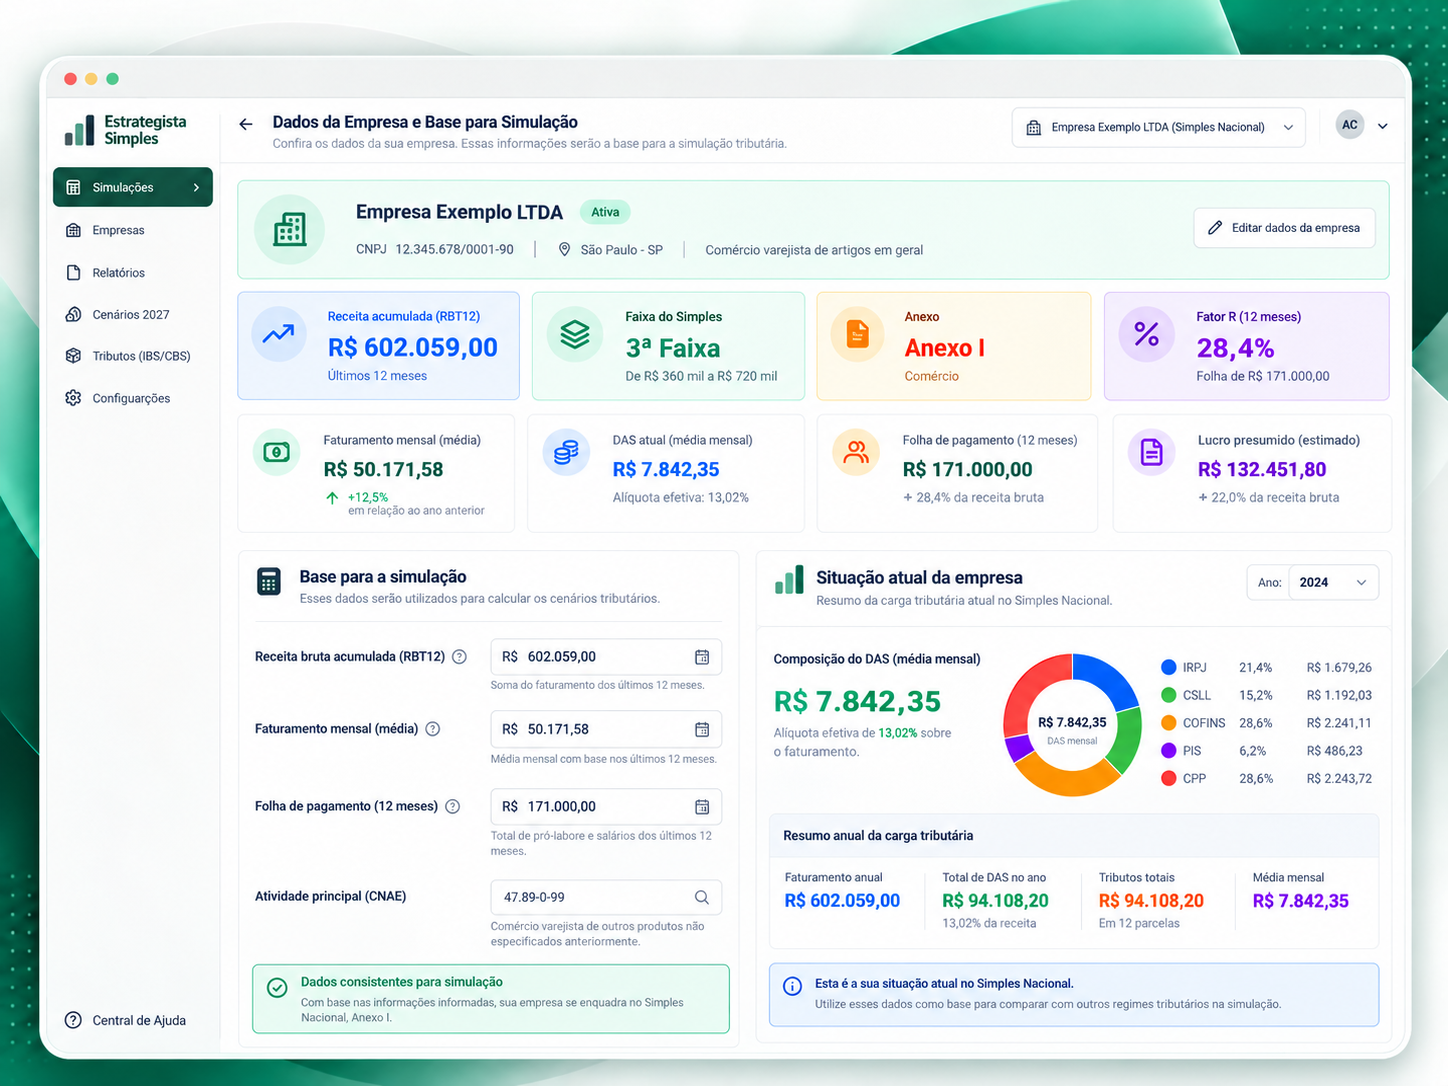Viewport: 1448px width, 1086px height.
Task: Click the trend arrow icon on the Receita acumulada card
Action: [x=278, y=334]
